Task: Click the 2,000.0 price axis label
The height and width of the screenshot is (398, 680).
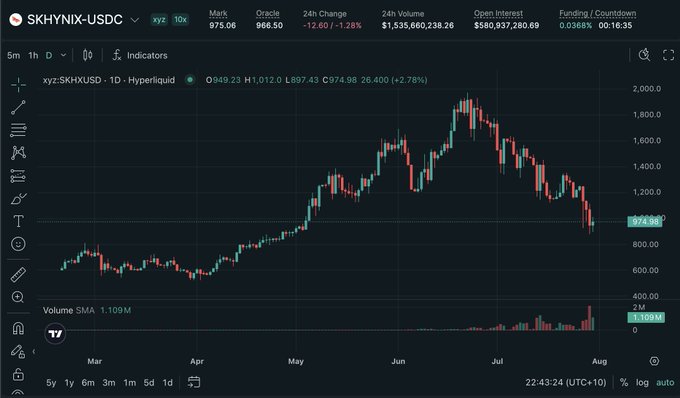Action: [647, 89]
